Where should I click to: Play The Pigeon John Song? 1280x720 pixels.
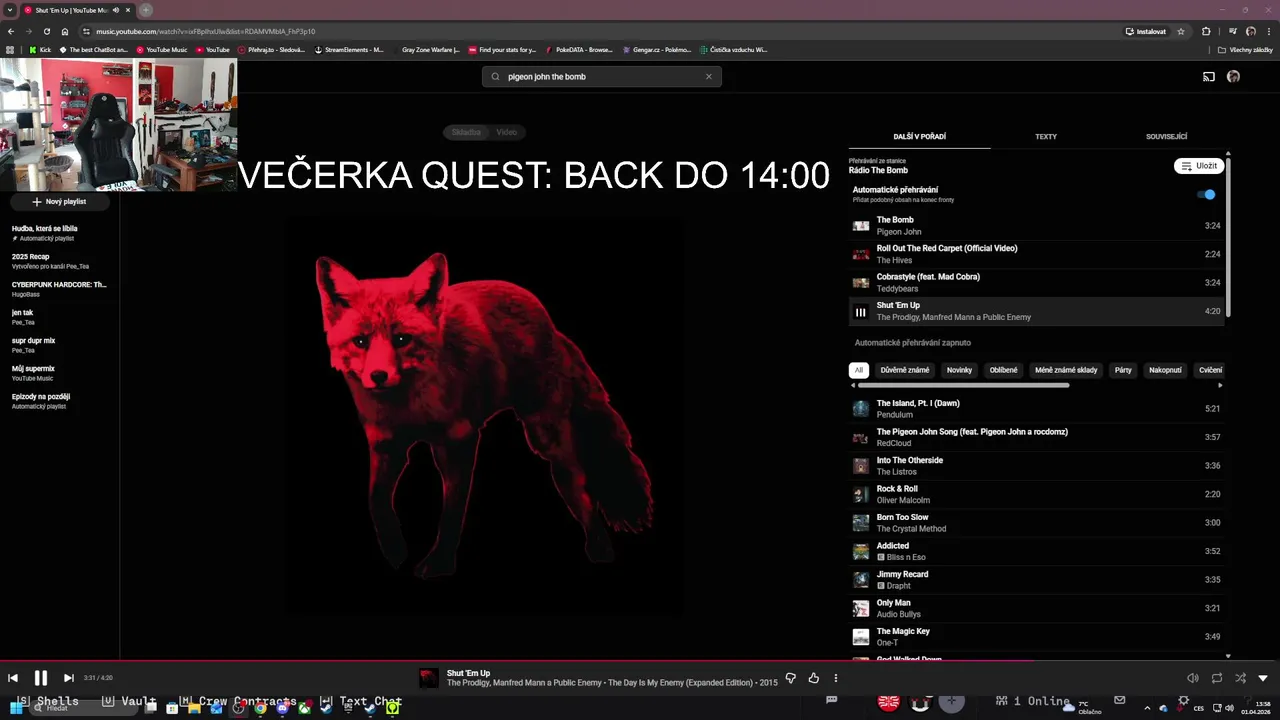tap(1036, 437)
